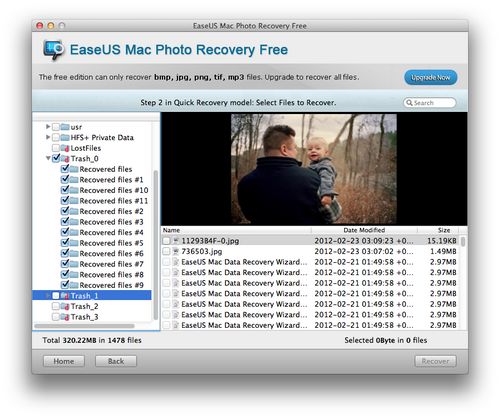Click the Selected 0Byte in 0 files text

coord(386,340)
